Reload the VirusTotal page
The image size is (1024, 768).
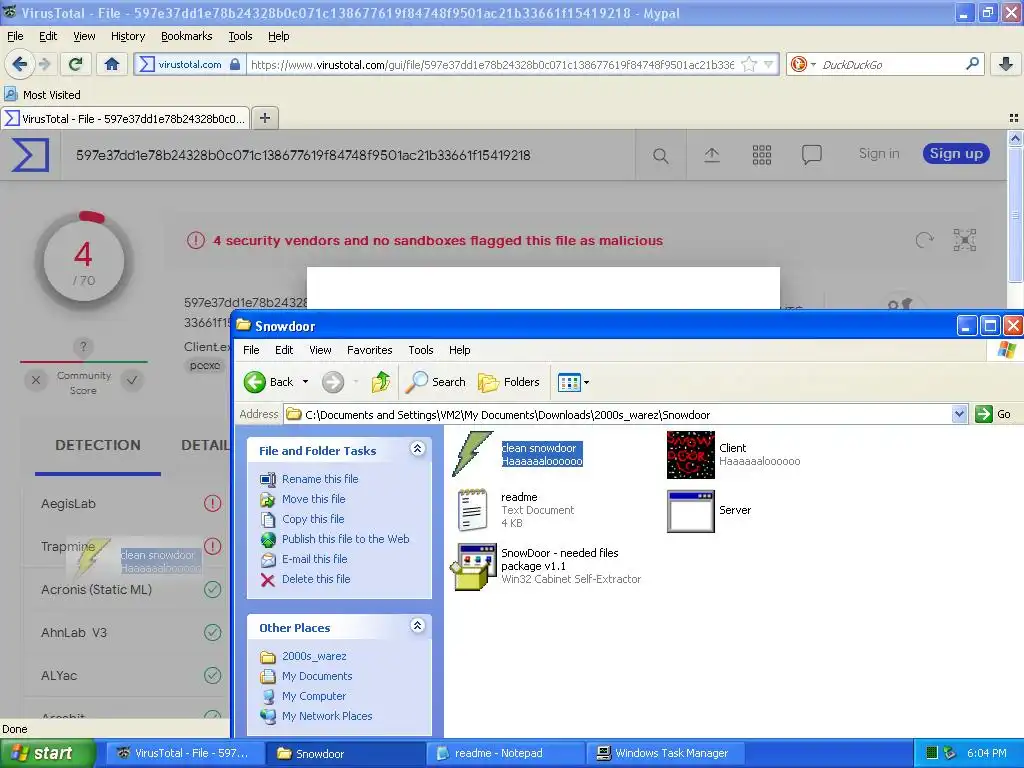(76, 64)
